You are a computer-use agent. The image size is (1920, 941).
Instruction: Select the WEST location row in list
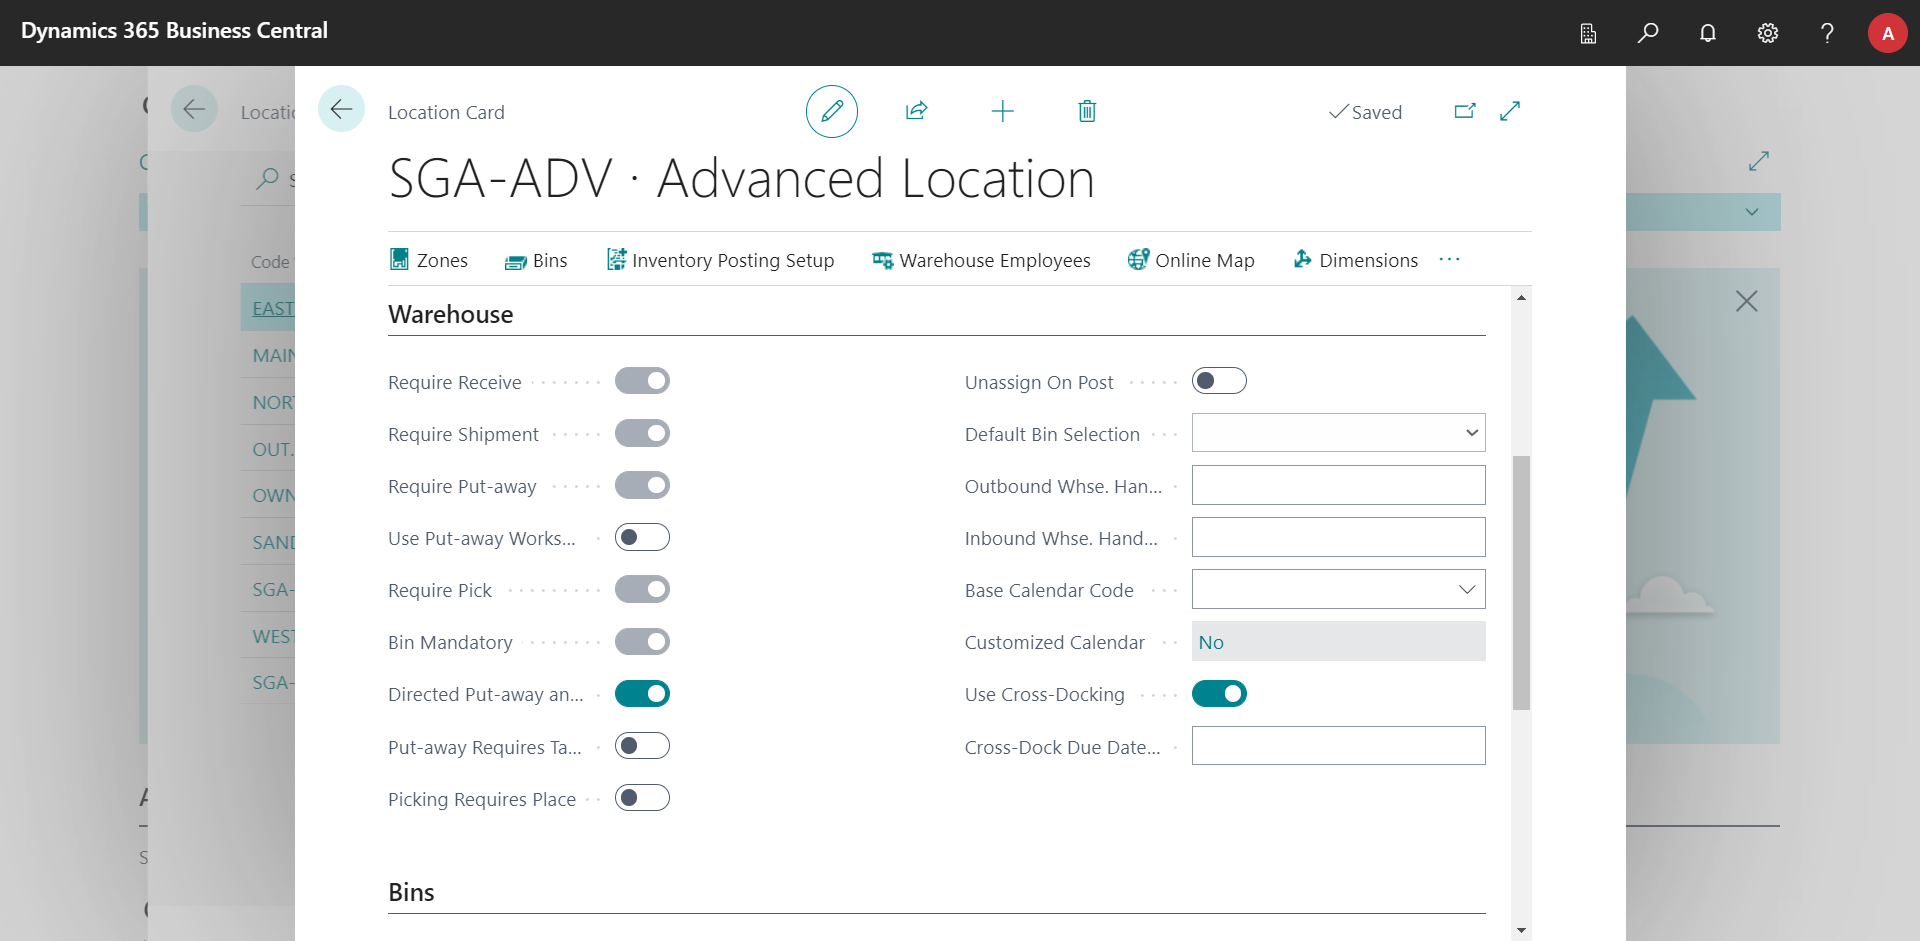(268, 636)
